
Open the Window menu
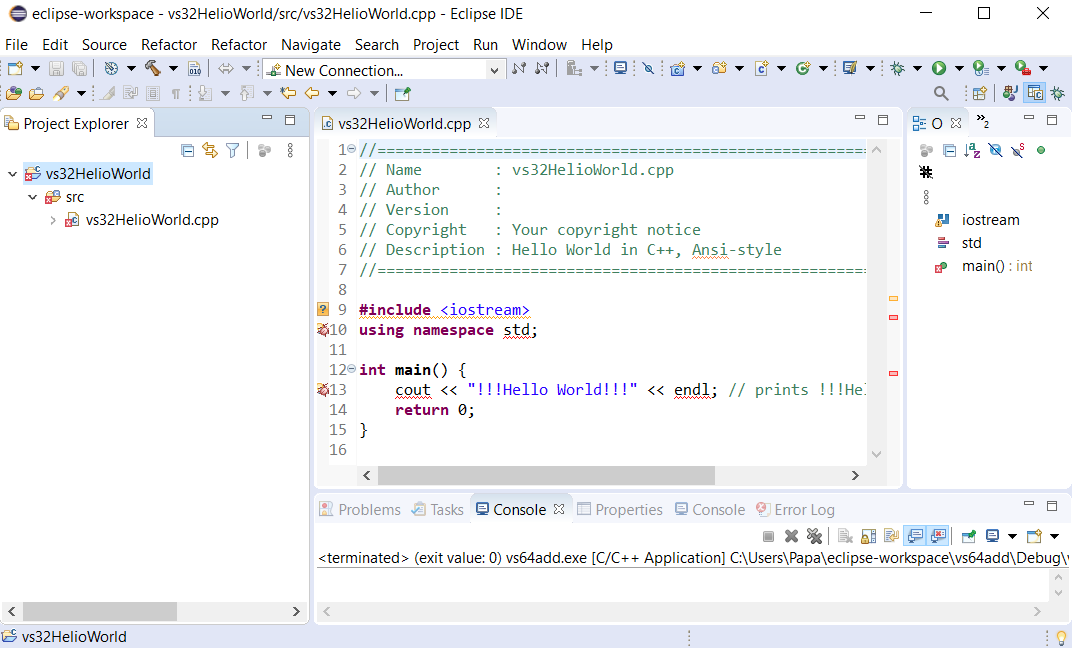(x=539, y=44)
